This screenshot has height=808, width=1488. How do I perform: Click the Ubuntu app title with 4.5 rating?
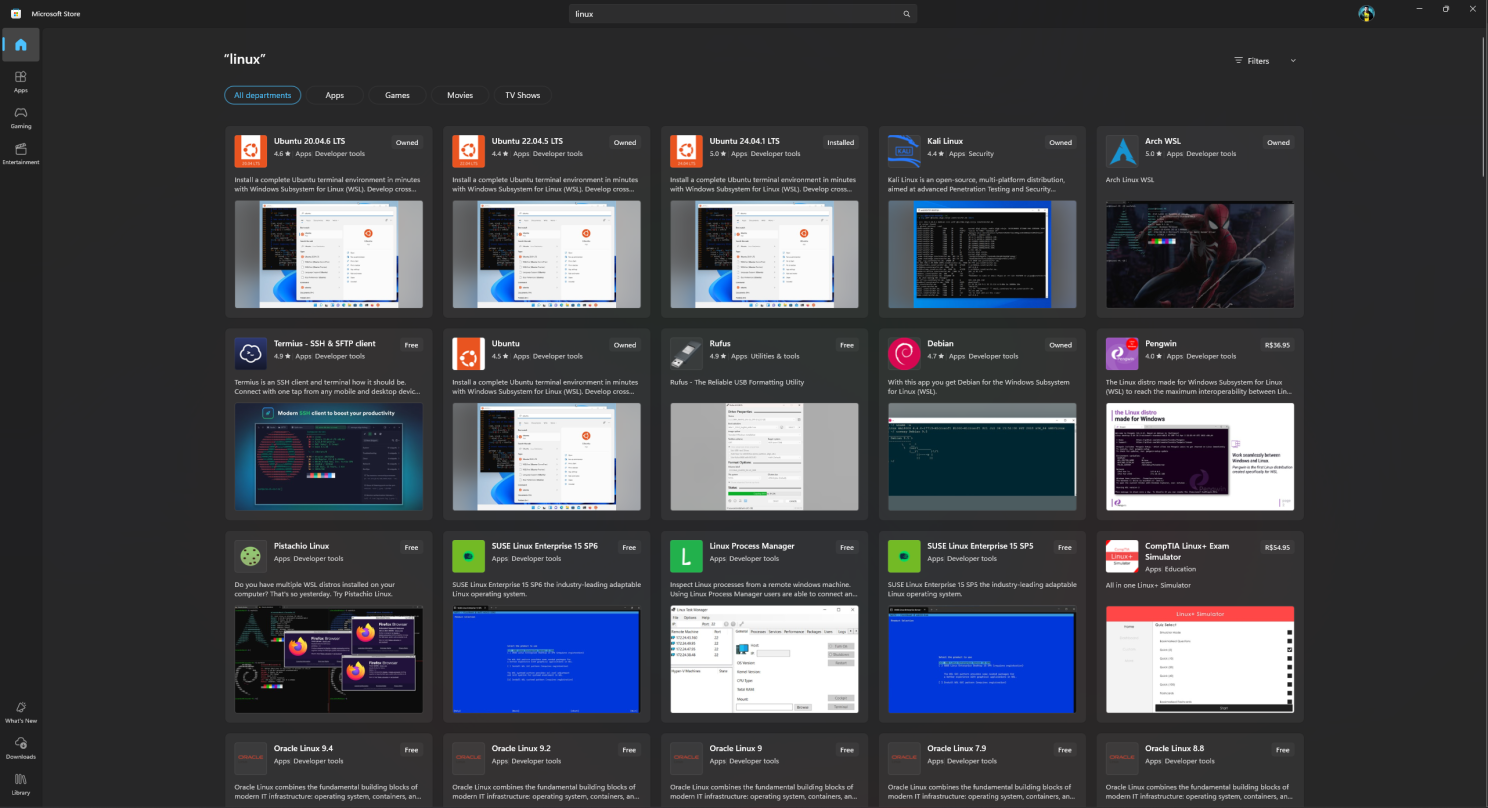506,343
